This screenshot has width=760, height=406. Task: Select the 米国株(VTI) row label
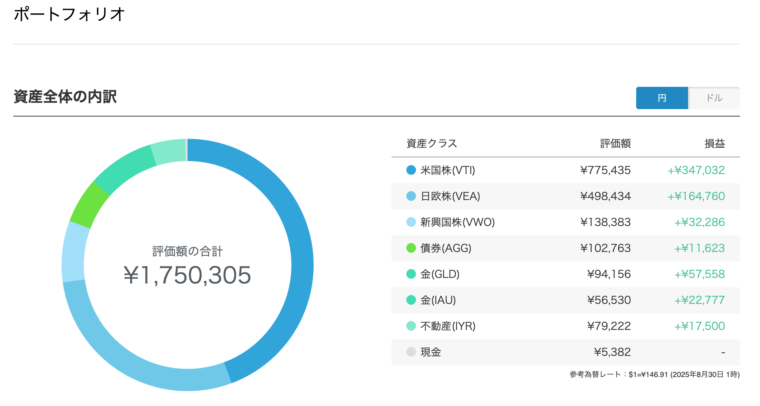coord(448,170)
